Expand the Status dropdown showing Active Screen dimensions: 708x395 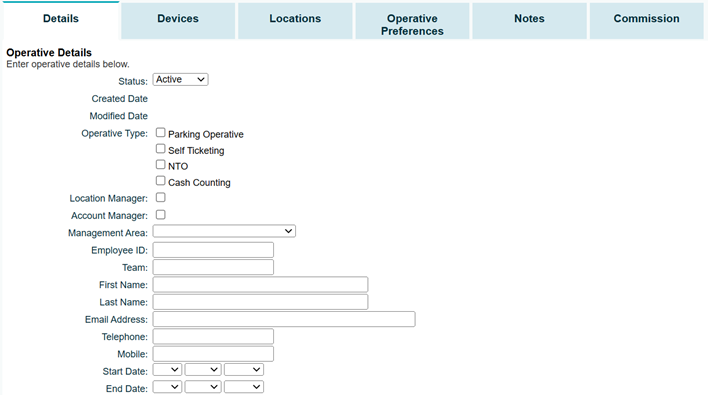click(180, 79)
